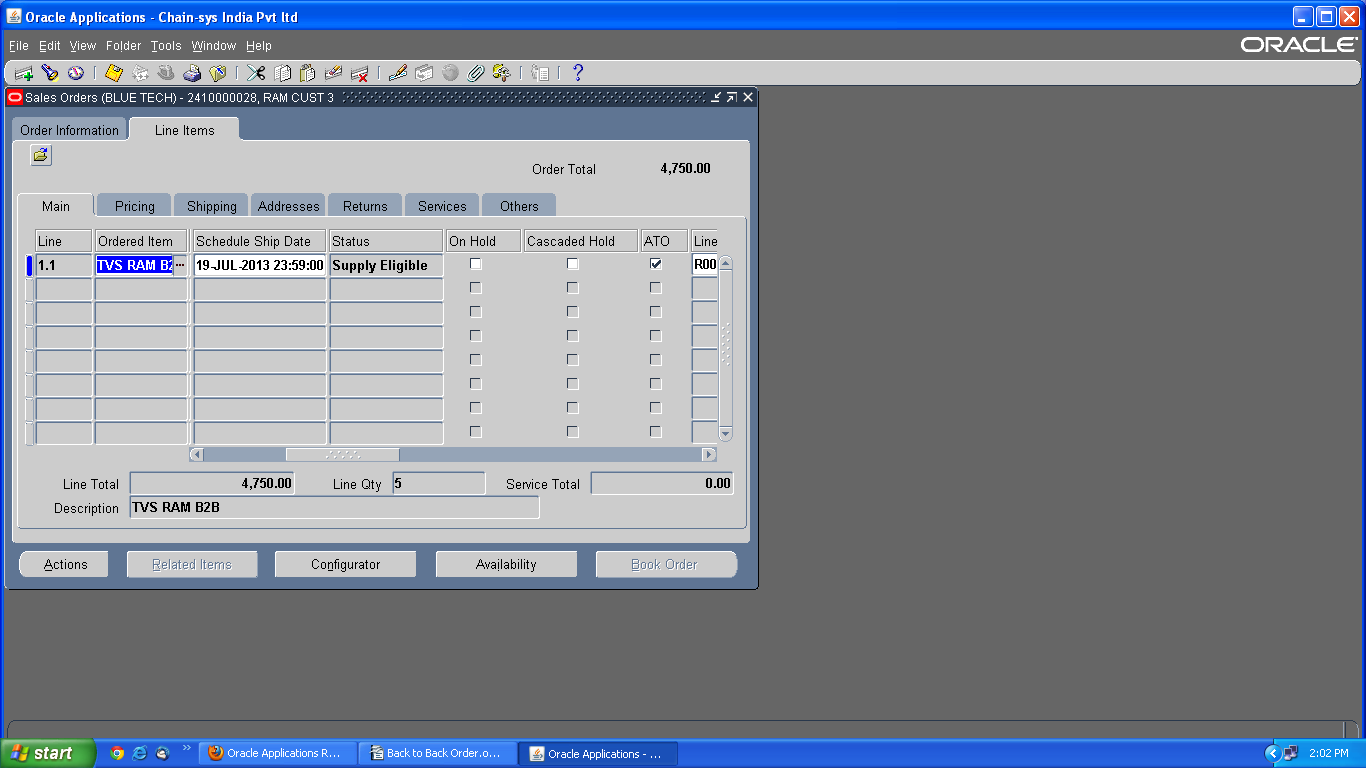
Task: Click the Window Help question mark icon
Action: coord(577,73)
